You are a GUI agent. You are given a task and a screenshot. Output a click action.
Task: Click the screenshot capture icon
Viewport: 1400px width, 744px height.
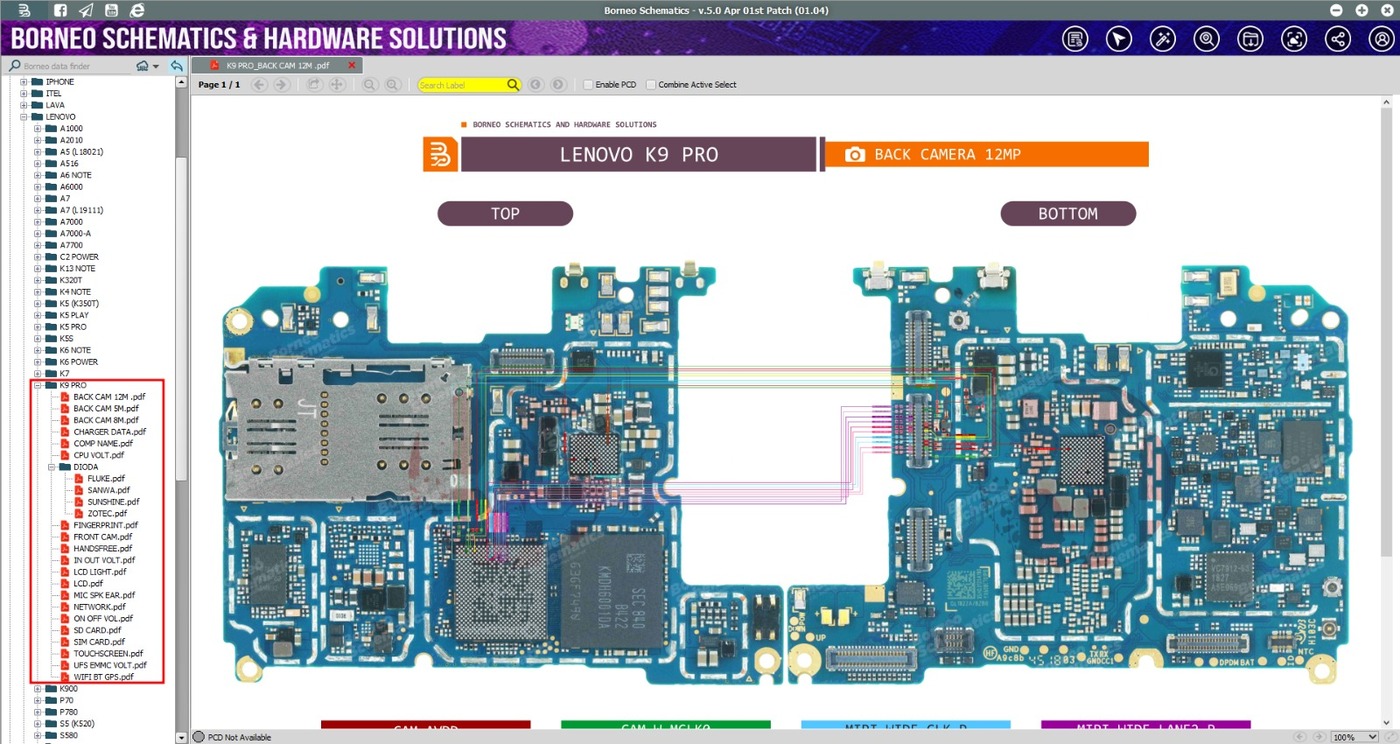click(x=1294, y=39)
